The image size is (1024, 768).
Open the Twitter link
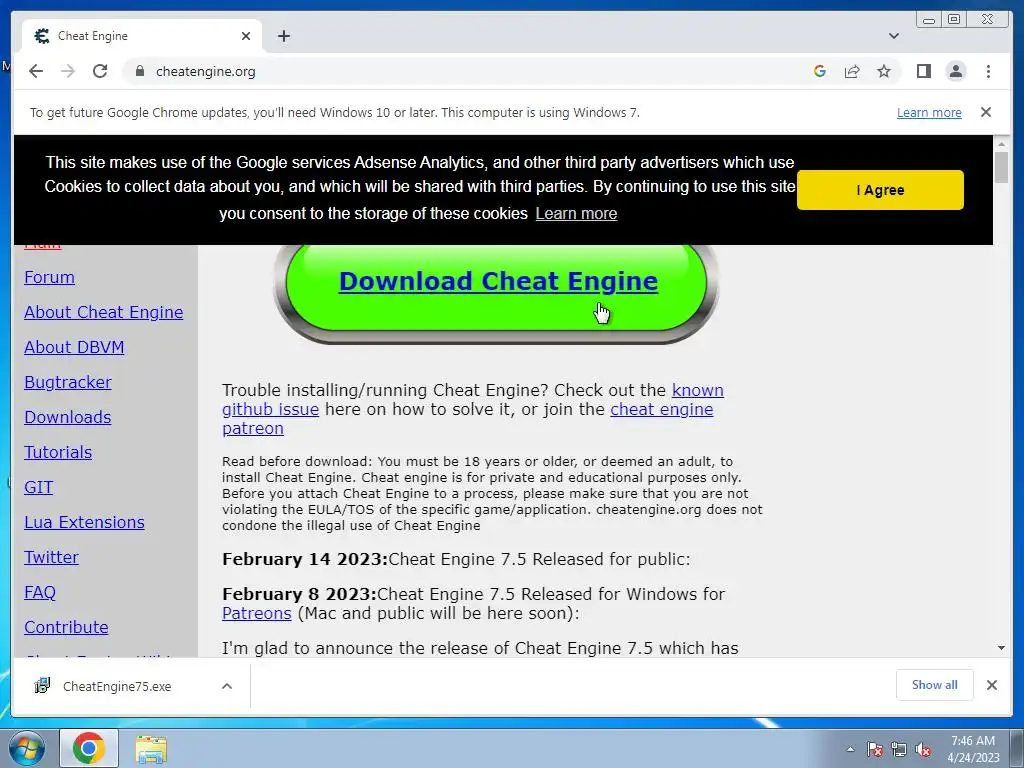pyautogui.click(x=52, y=557)
